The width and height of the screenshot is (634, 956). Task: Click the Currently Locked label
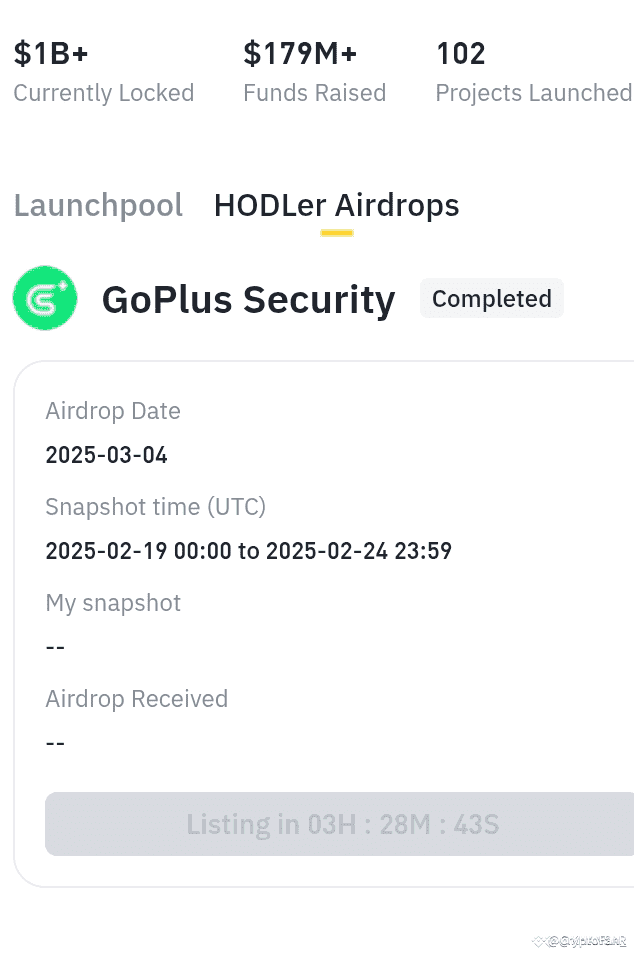pos(104,92)
